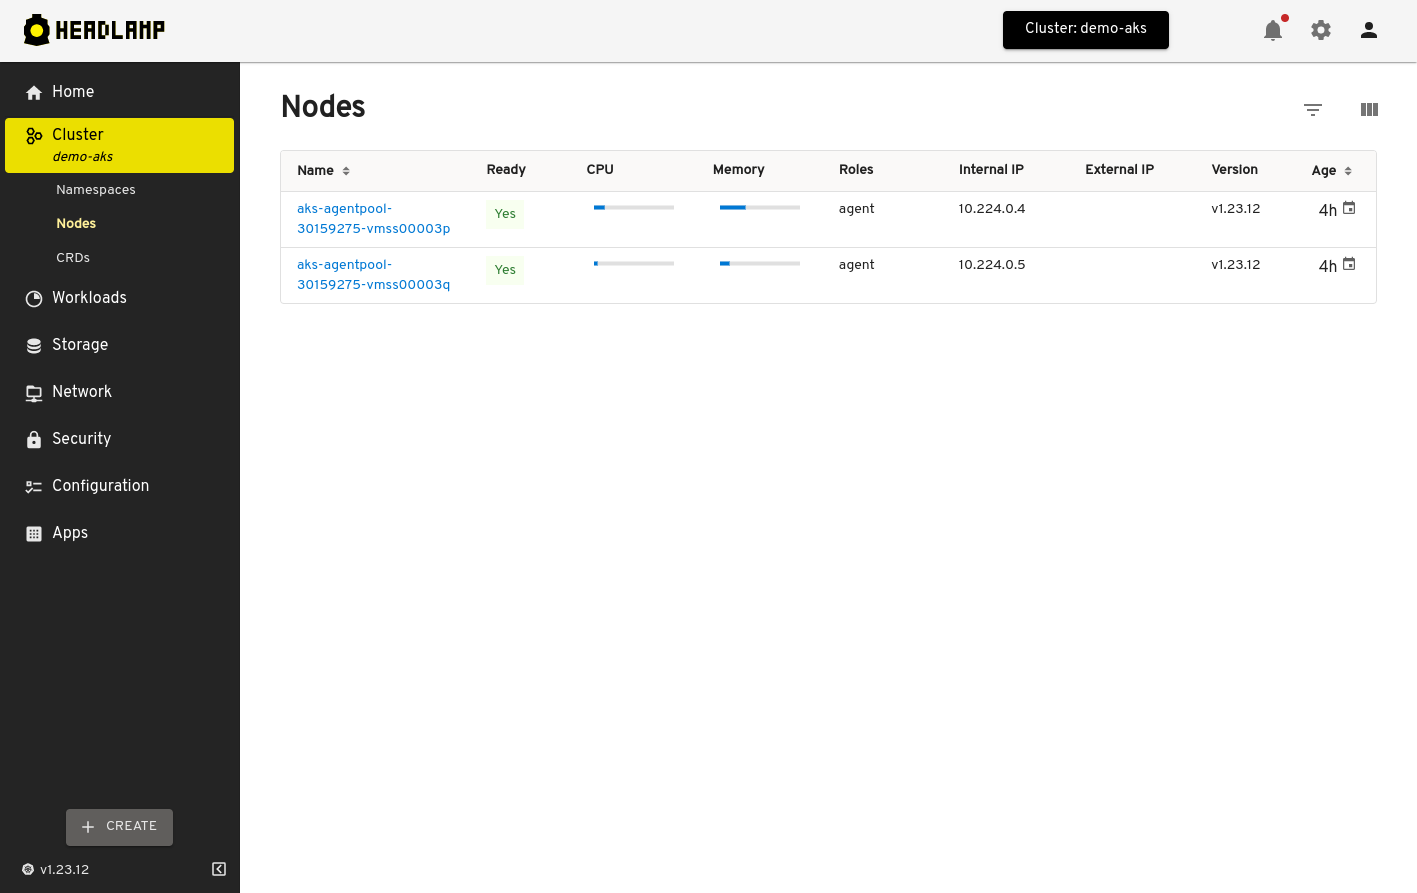
Task: Collapse the sidebar with the arrow icon
Action: tap(219, 869)
